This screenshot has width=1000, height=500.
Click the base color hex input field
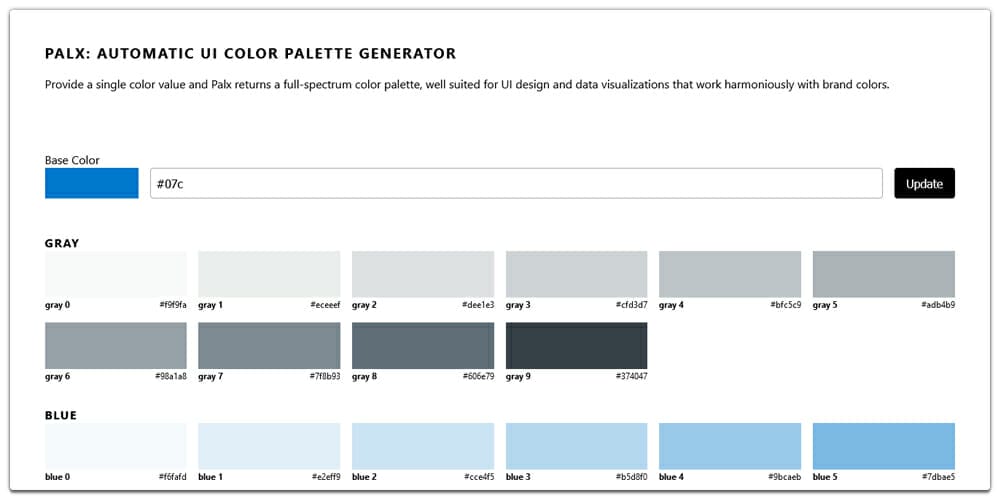[515, 184]
